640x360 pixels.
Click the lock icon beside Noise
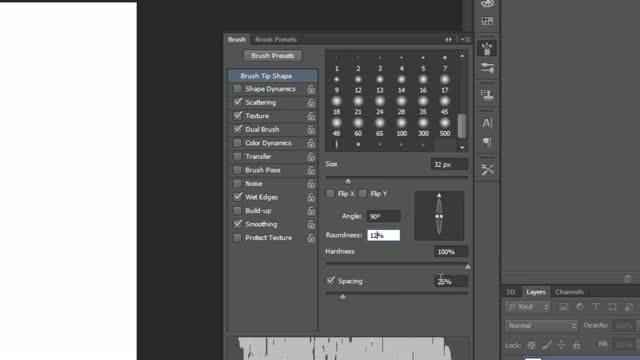pos(311,184)
